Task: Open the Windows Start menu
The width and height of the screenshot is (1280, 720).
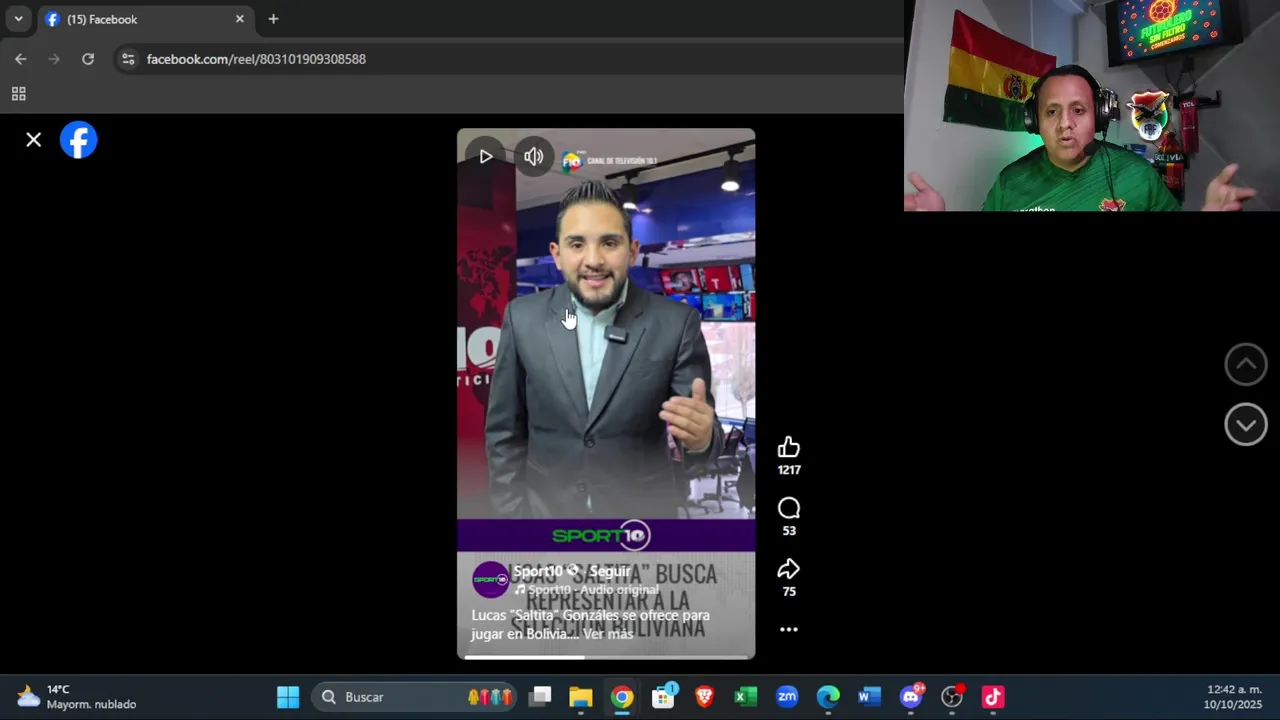Action: tap(288, 697)
